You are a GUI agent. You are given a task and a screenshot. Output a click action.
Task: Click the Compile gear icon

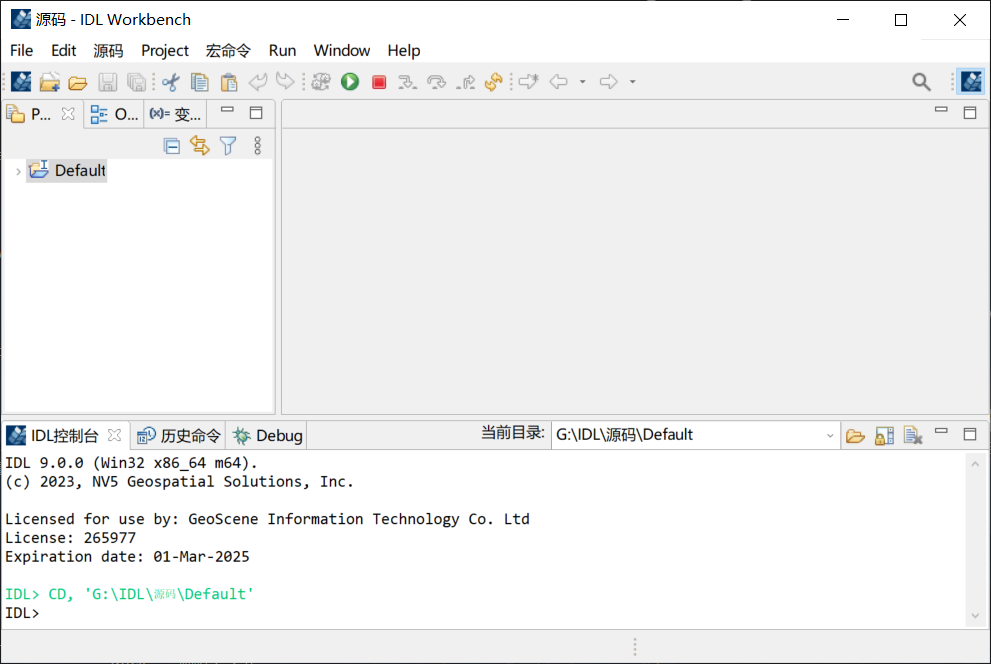(321, 81)
